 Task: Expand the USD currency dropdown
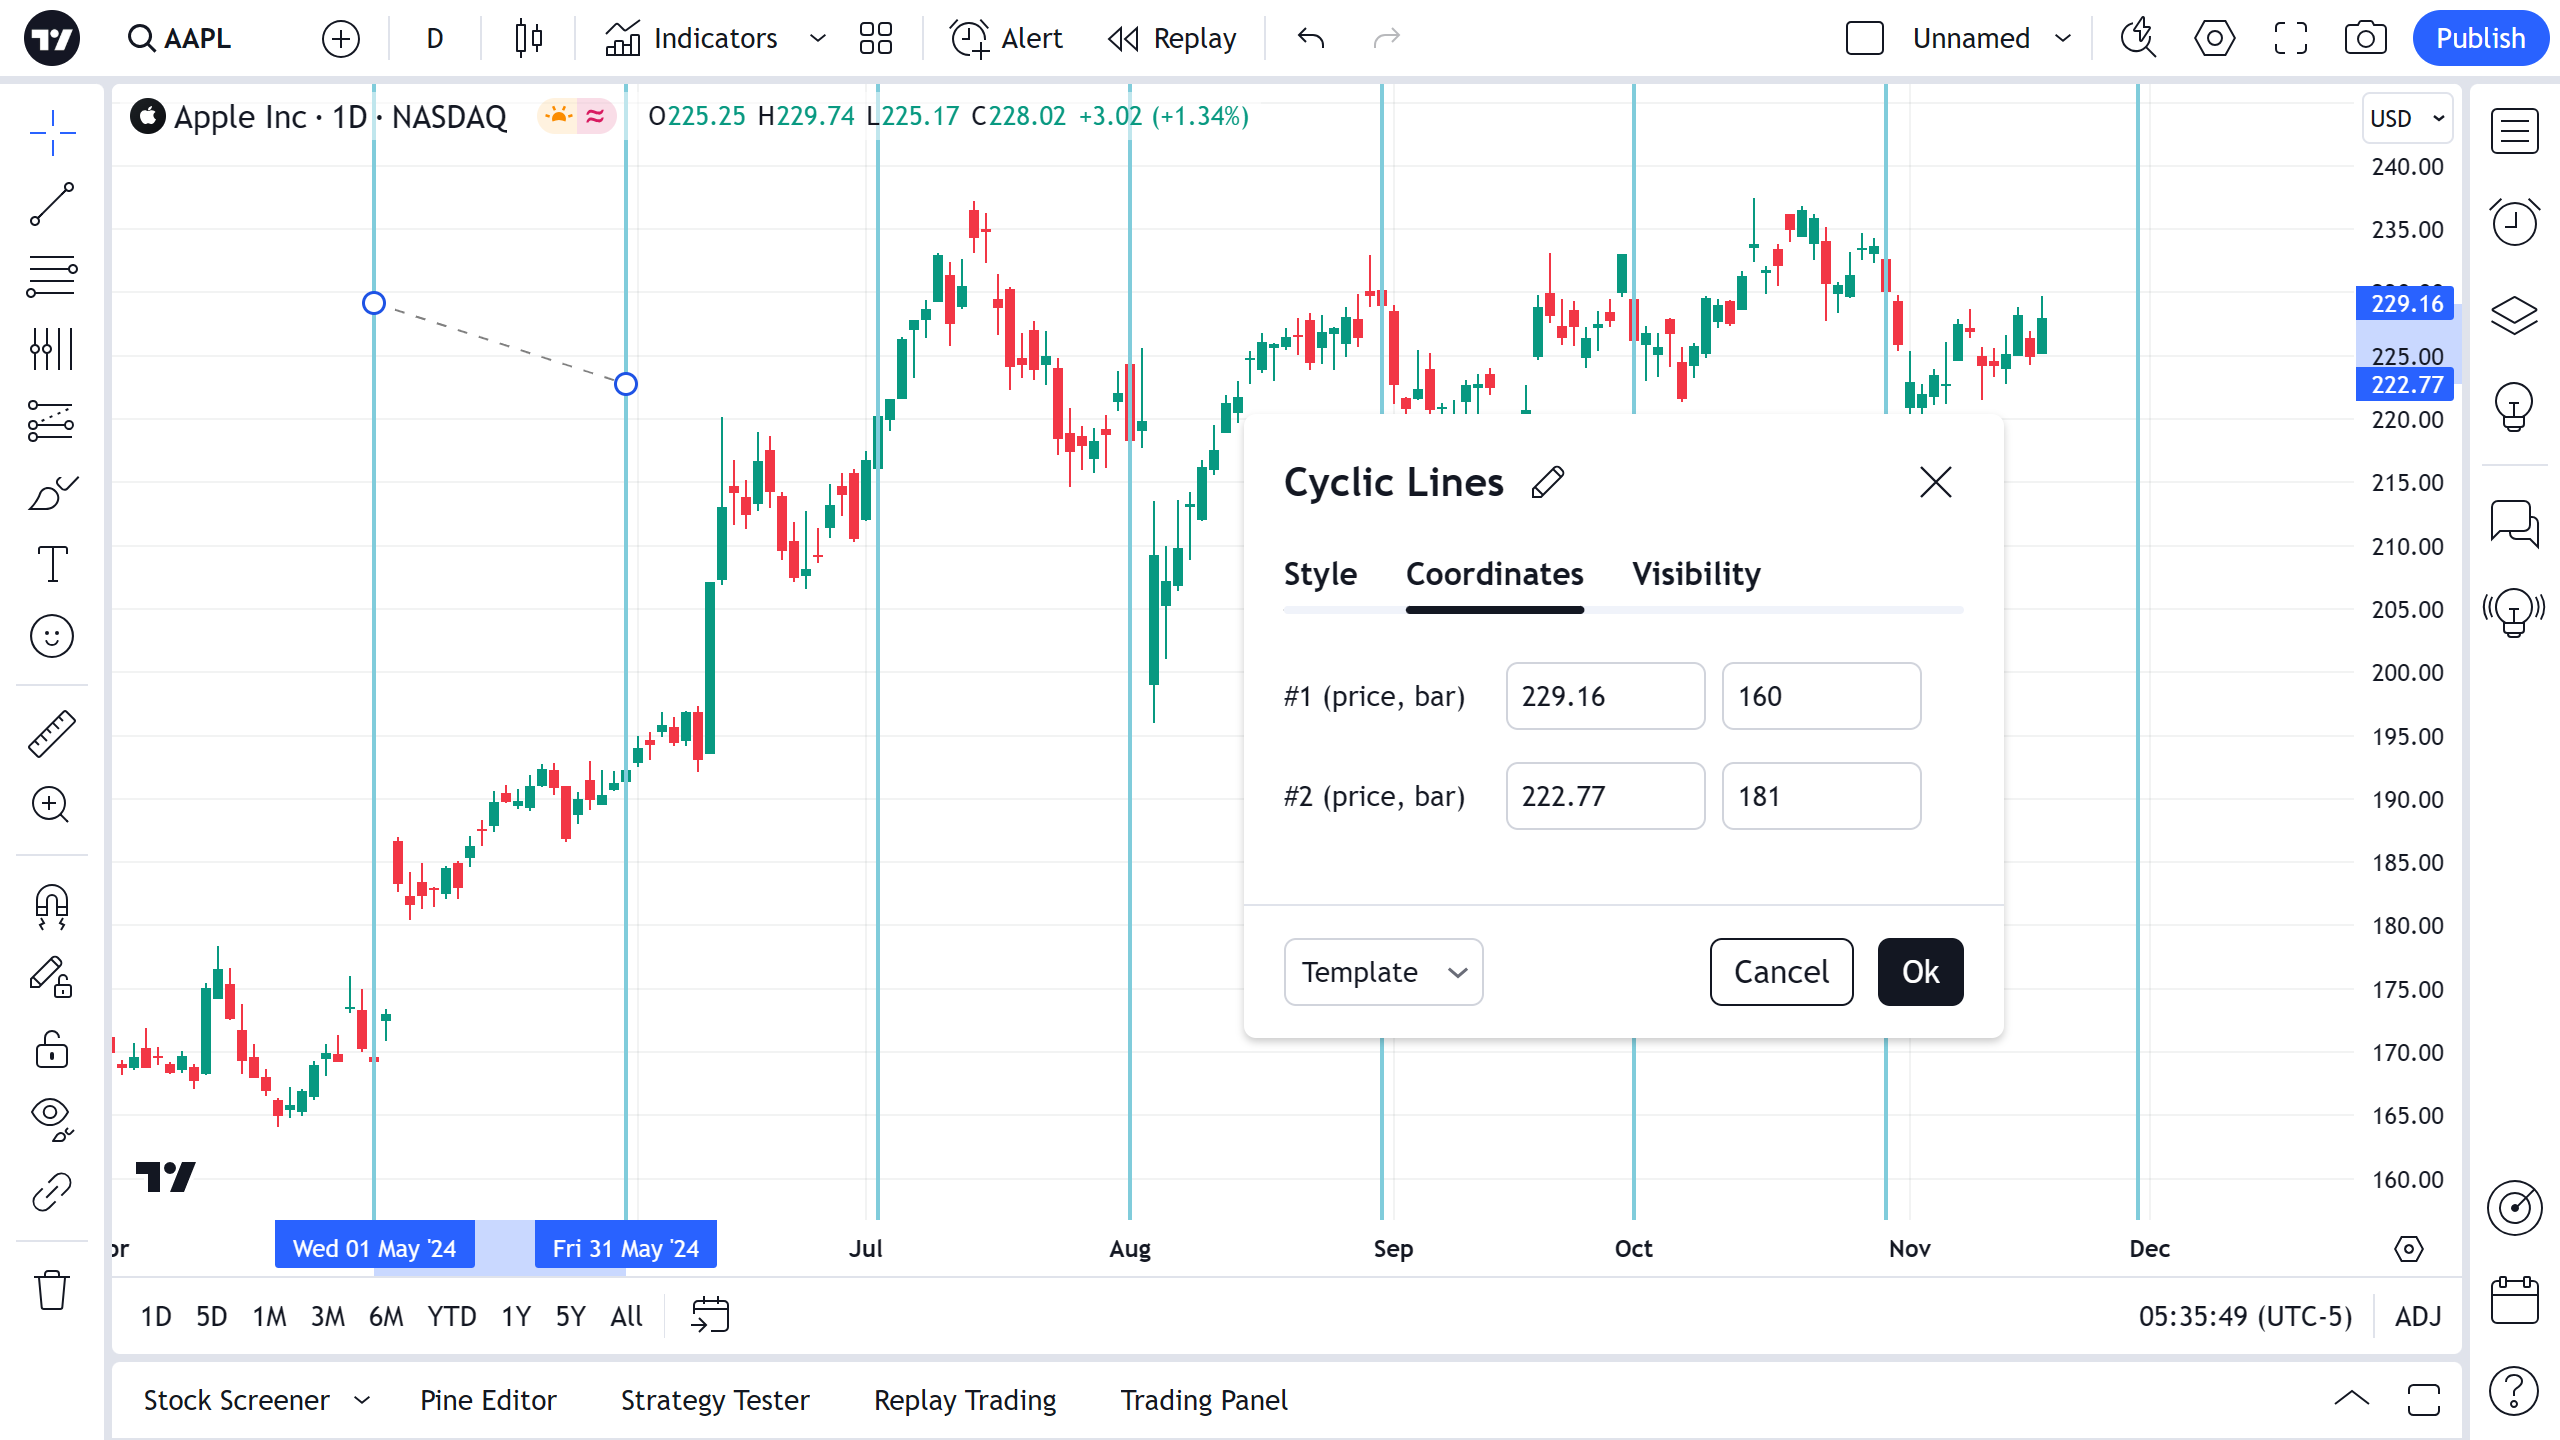2407,118
